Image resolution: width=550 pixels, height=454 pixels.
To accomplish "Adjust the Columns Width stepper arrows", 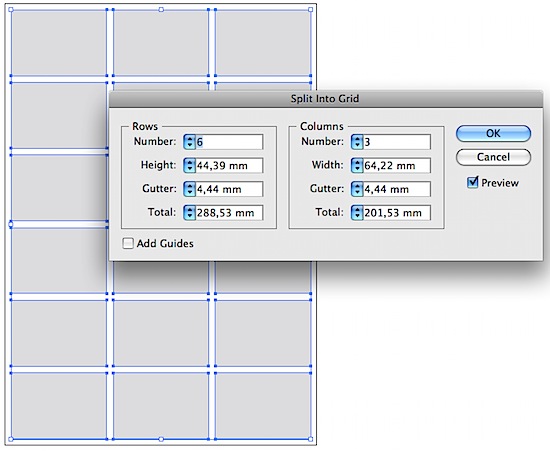I will (357, 166).
